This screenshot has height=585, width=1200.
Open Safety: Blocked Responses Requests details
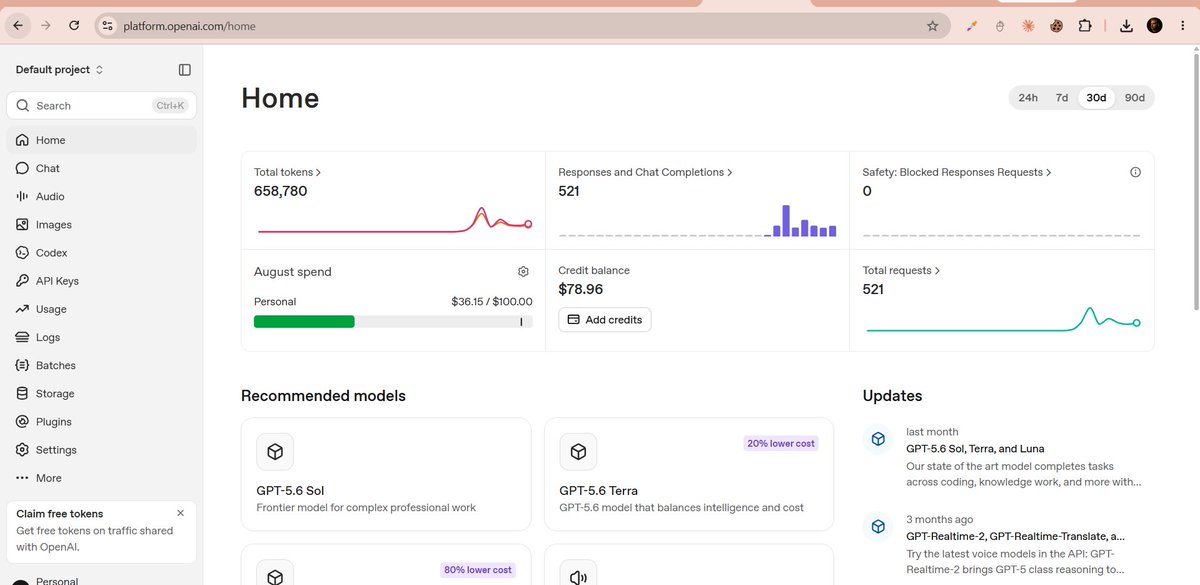click(957, 172)
